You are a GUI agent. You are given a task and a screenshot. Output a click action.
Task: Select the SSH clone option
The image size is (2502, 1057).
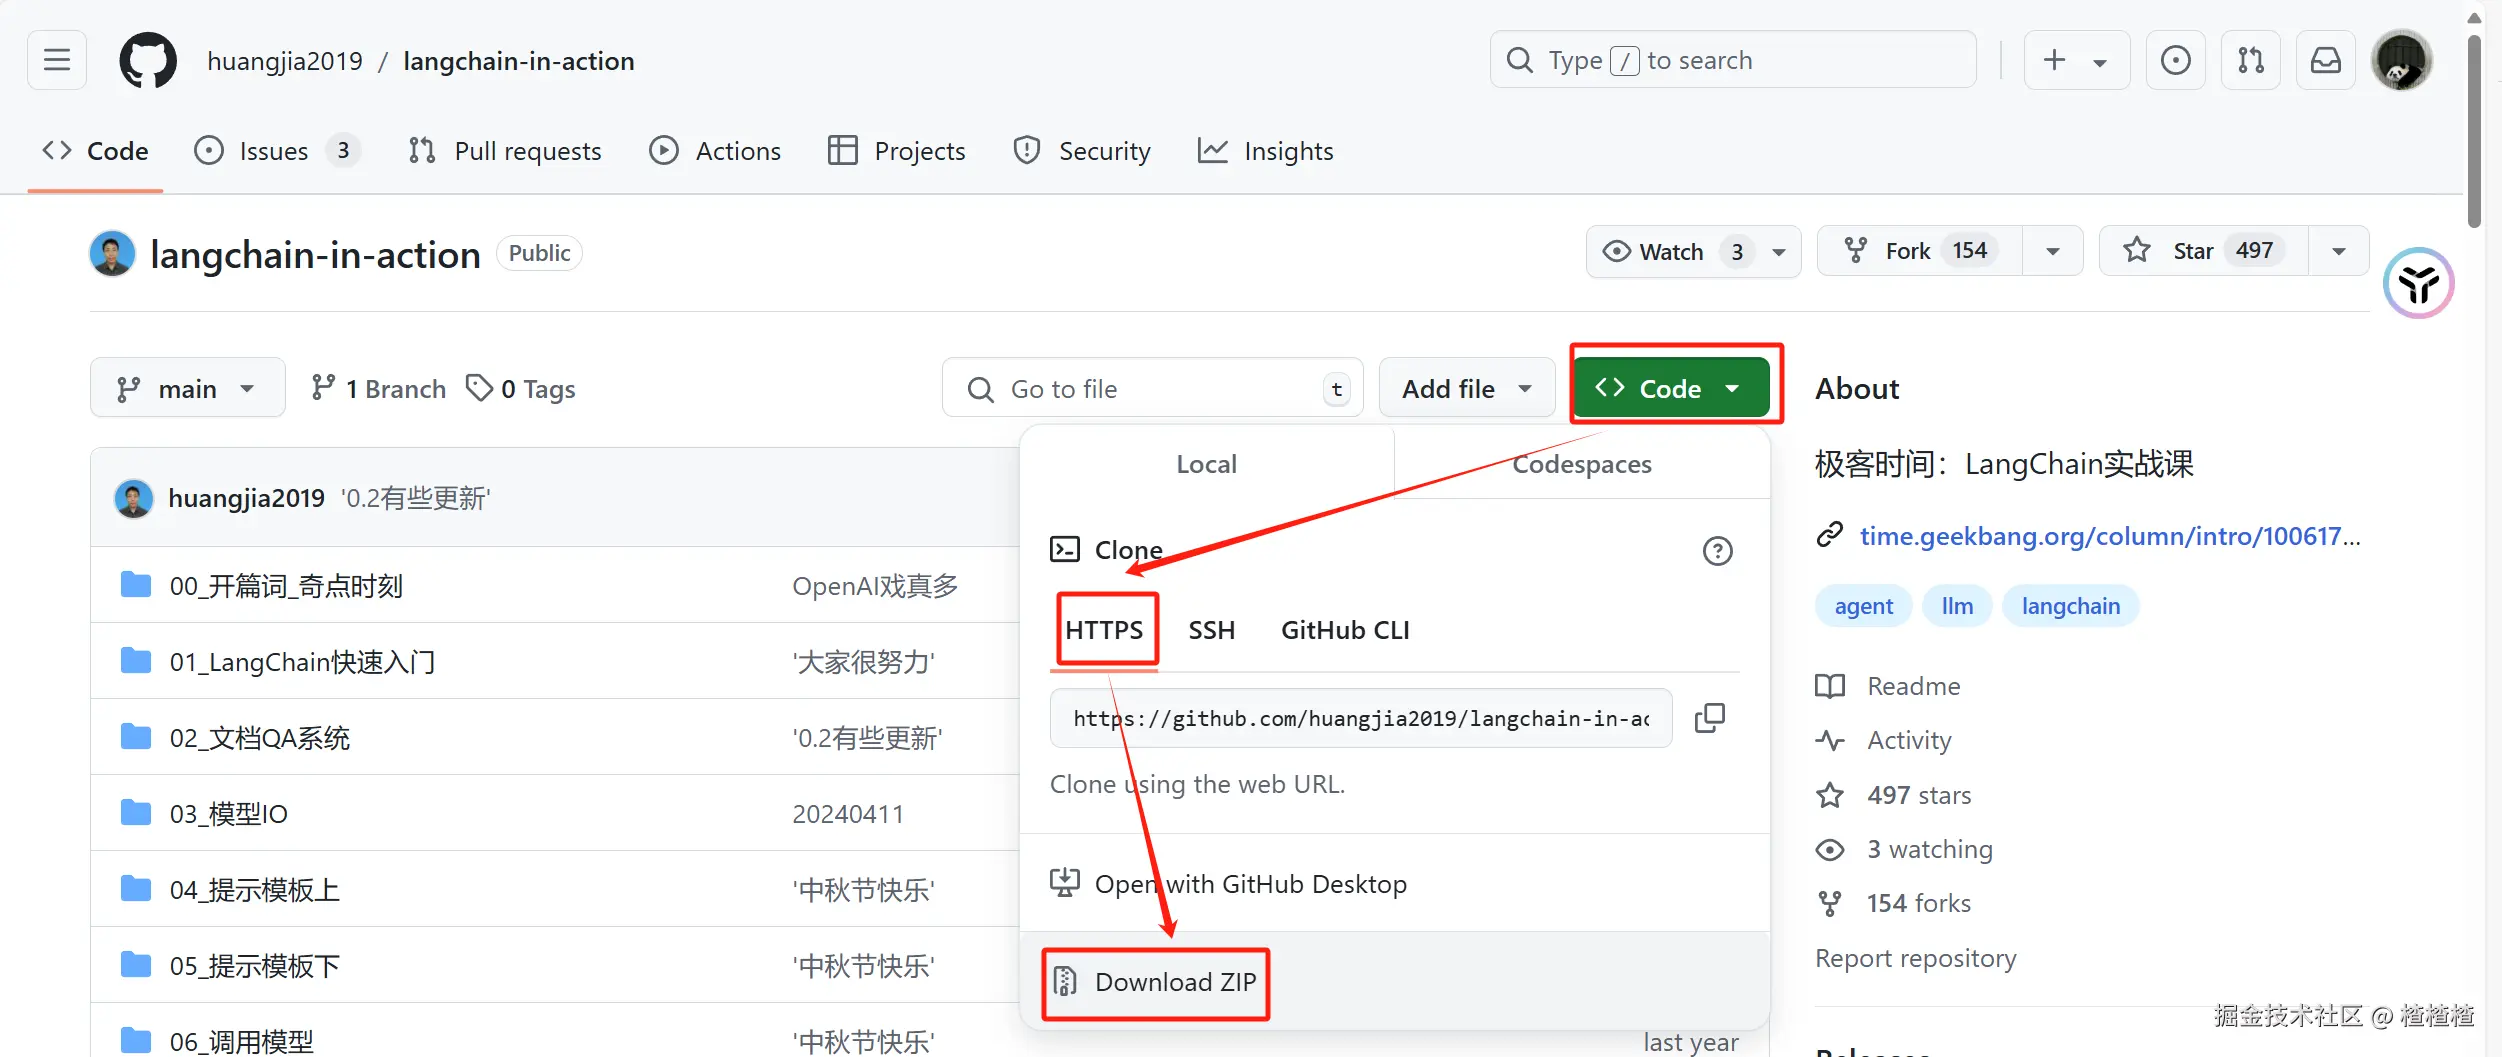pyautogui.click(x=1211, y=630)
